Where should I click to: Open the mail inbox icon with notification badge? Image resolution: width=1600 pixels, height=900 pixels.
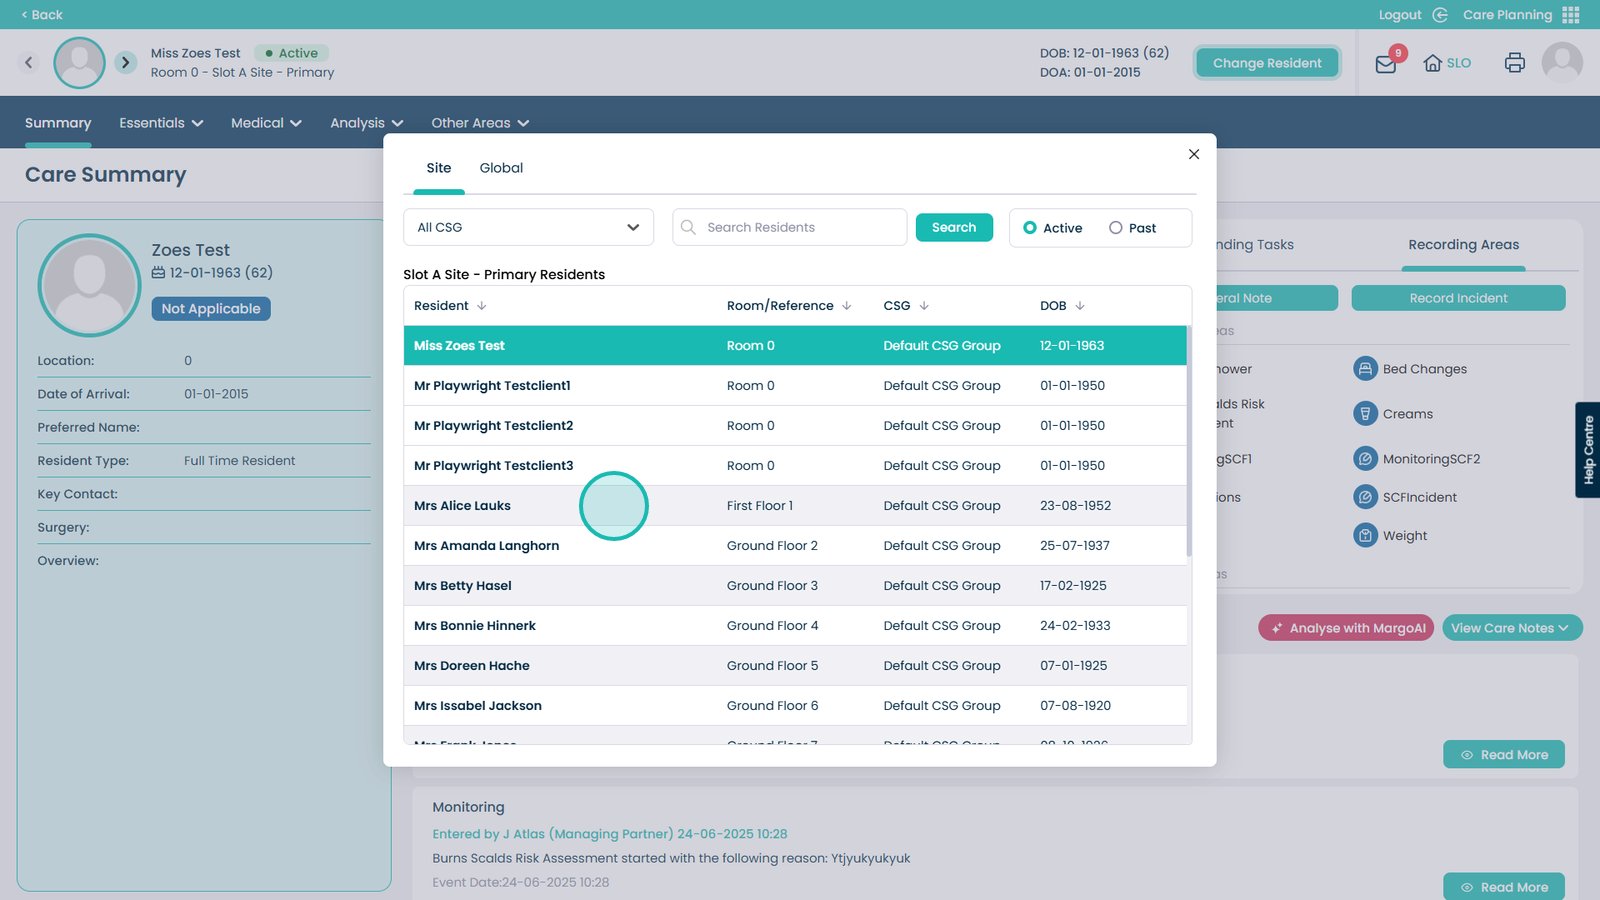pos(1386,64)
